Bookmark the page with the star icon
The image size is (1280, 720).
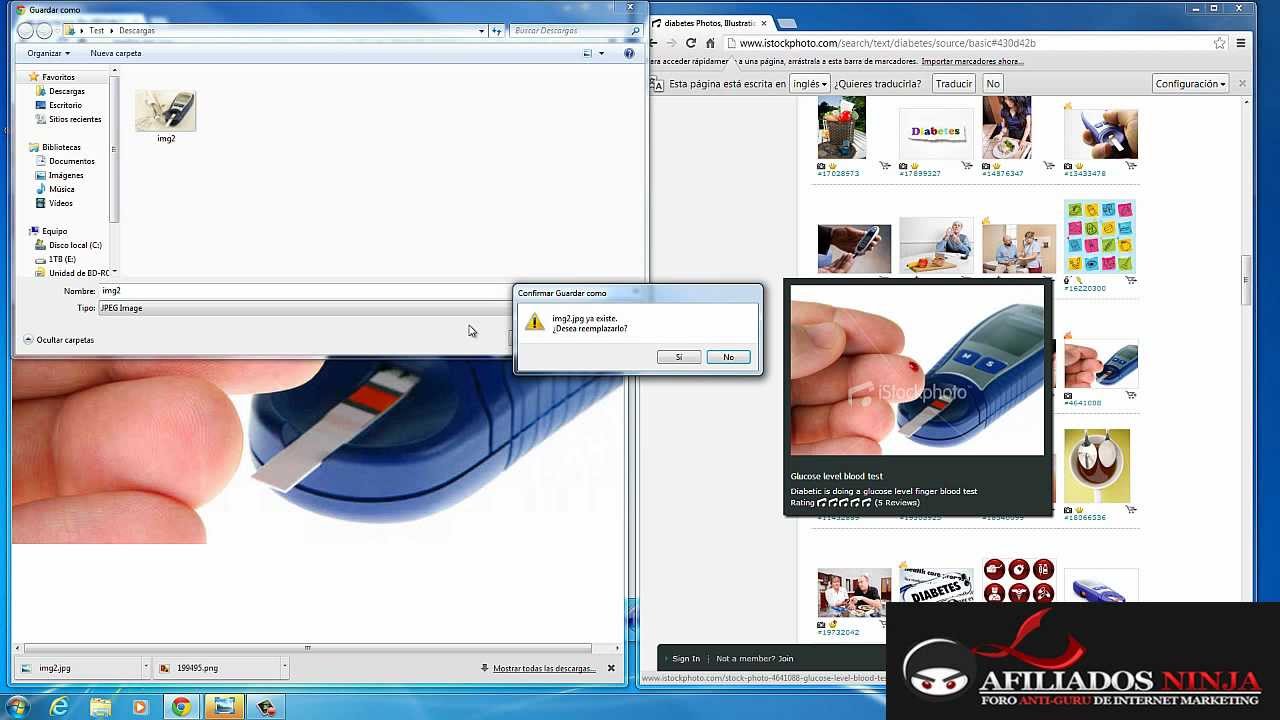pyautogui.click(x=1219, y=43)
